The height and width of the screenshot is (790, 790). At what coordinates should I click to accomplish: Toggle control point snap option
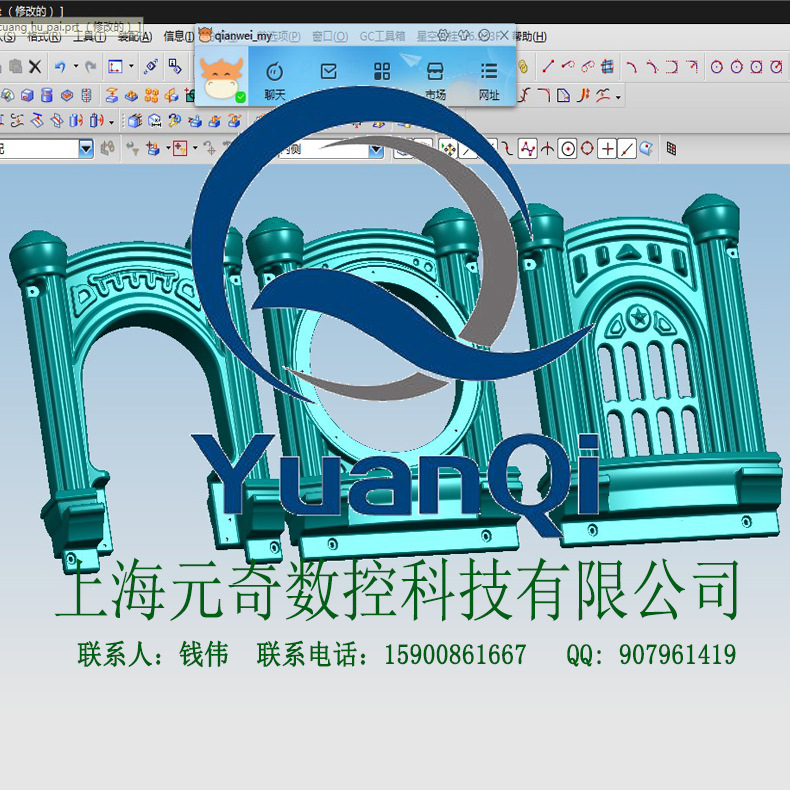point(507,149)
